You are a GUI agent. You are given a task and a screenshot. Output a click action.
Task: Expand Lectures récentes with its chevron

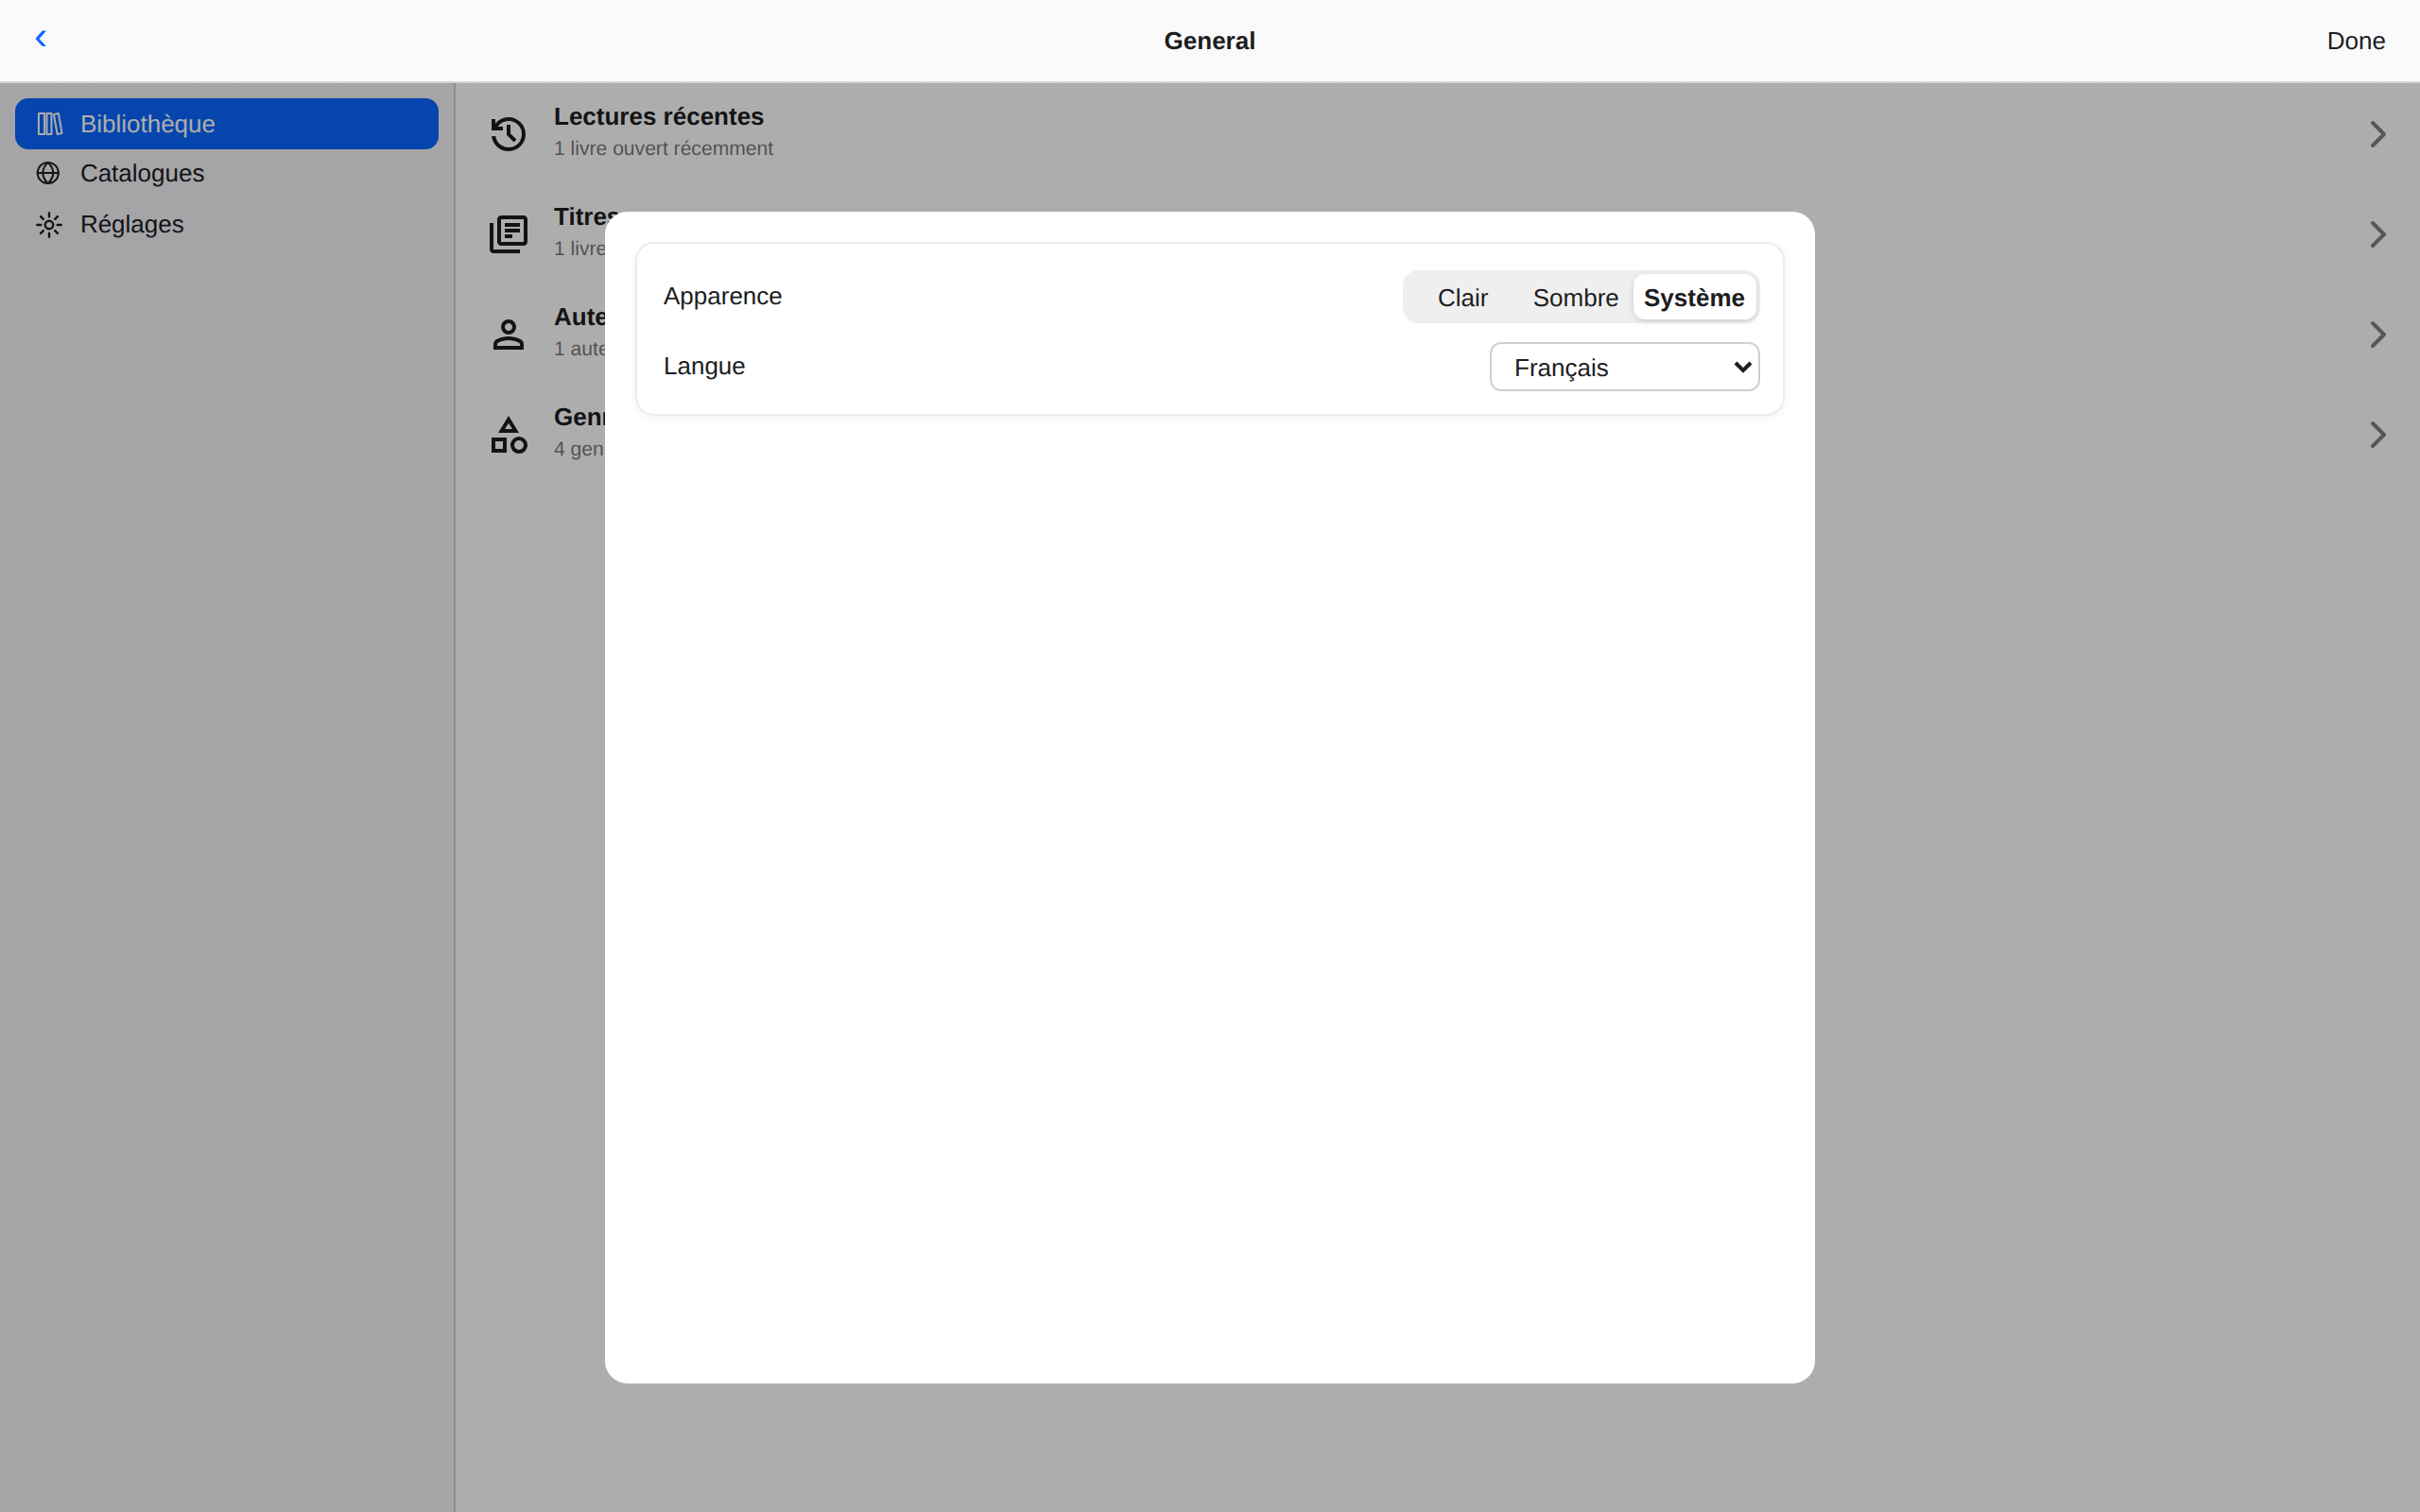point(2378,134)
